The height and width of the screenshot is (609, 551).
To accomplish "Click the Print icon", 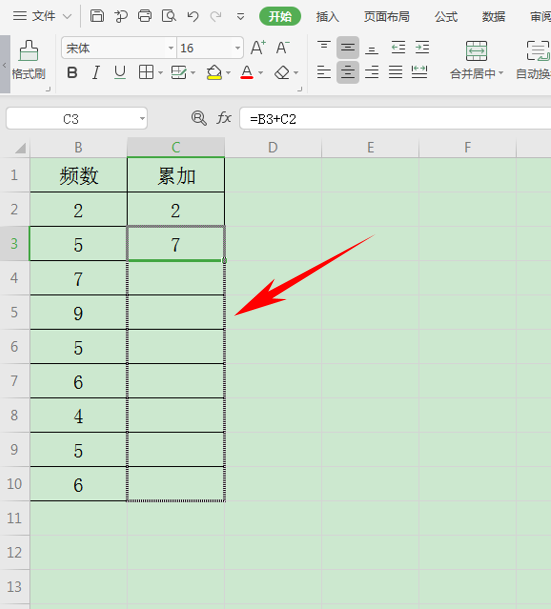I will pyautogui.click(x=145, y=16).
